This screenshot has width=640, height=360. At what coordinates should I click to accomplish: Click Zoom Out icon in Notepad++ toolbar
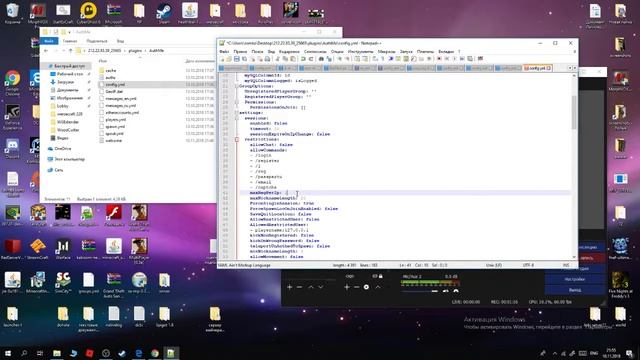[x=347, y=59]
